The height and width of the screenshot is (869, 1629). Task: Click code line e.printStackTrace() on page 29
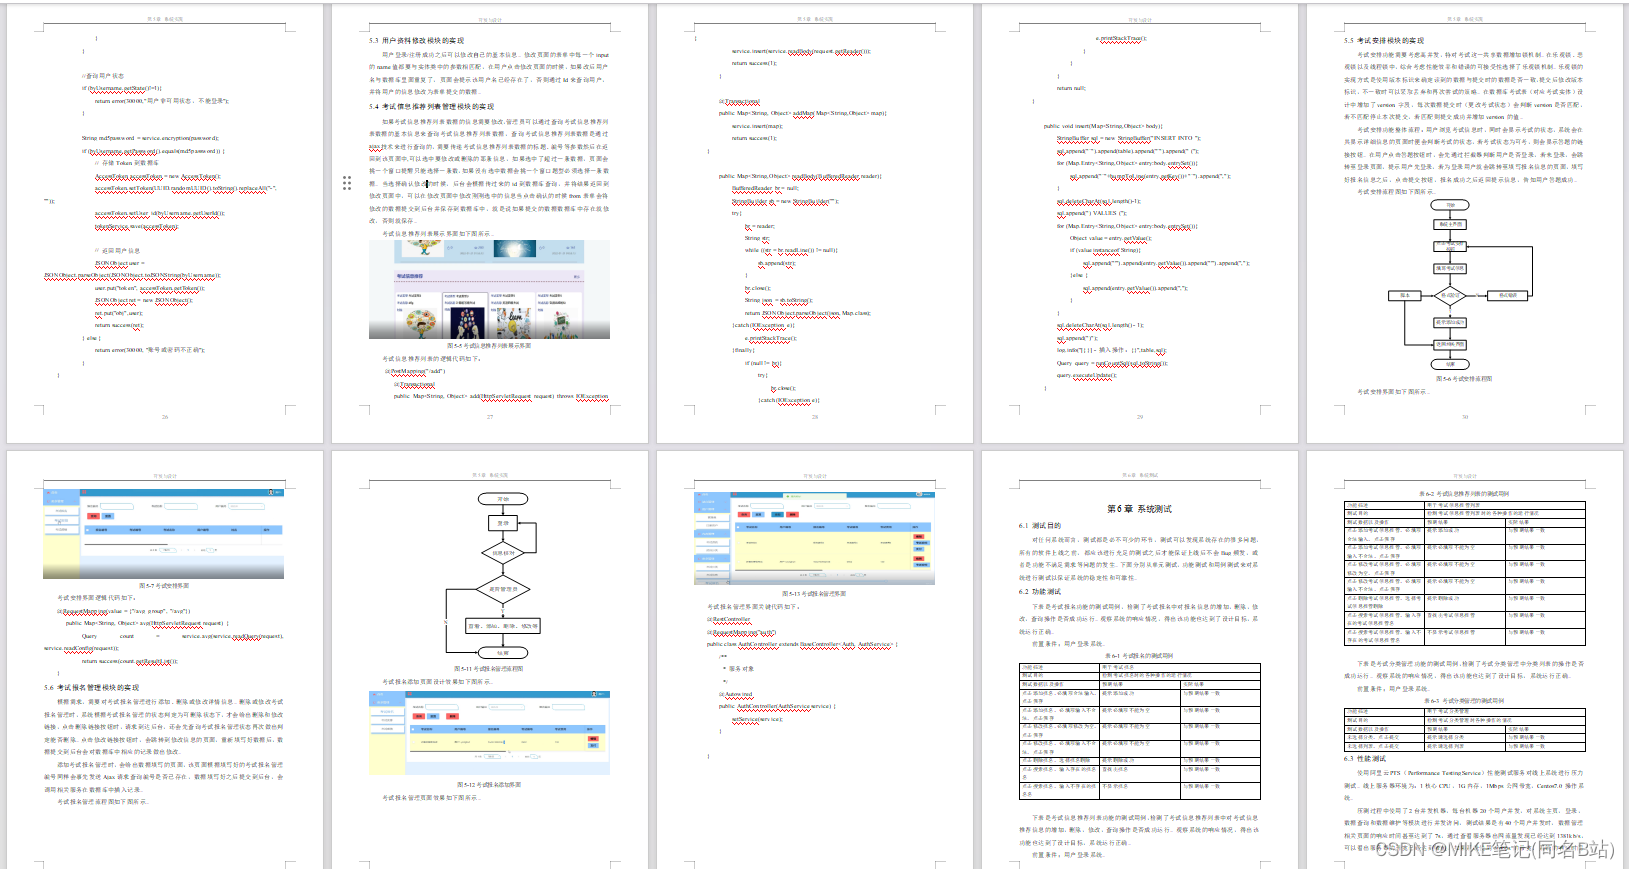(1120, 38)
